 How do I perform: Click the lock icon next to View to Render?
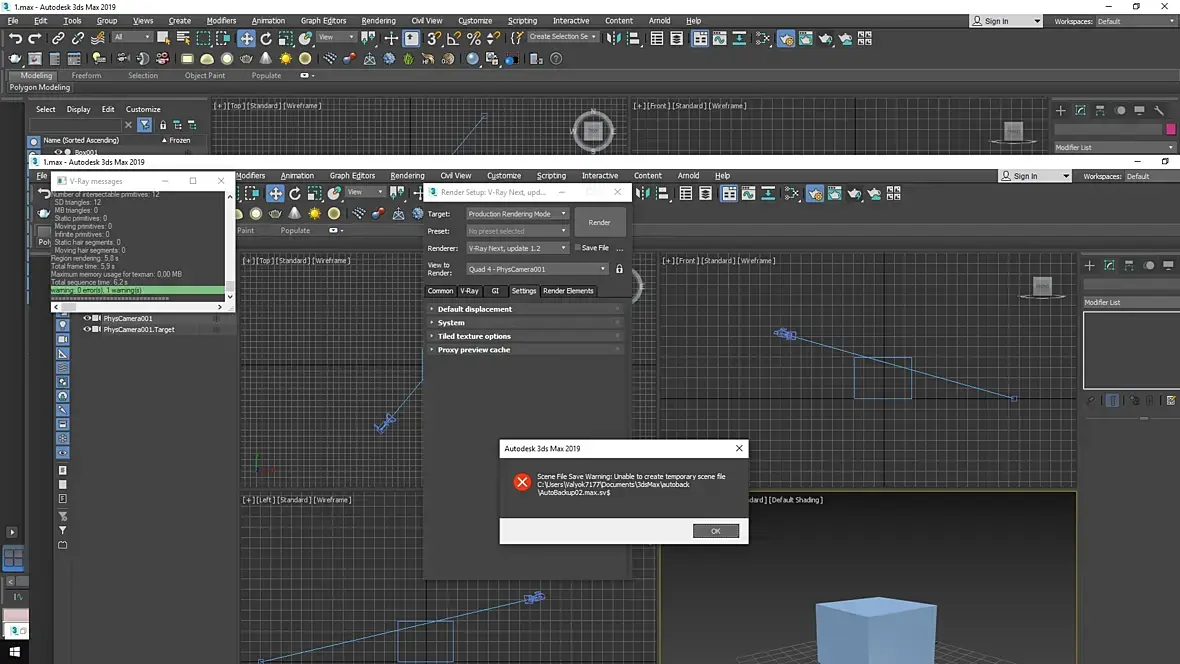[619, 269]
